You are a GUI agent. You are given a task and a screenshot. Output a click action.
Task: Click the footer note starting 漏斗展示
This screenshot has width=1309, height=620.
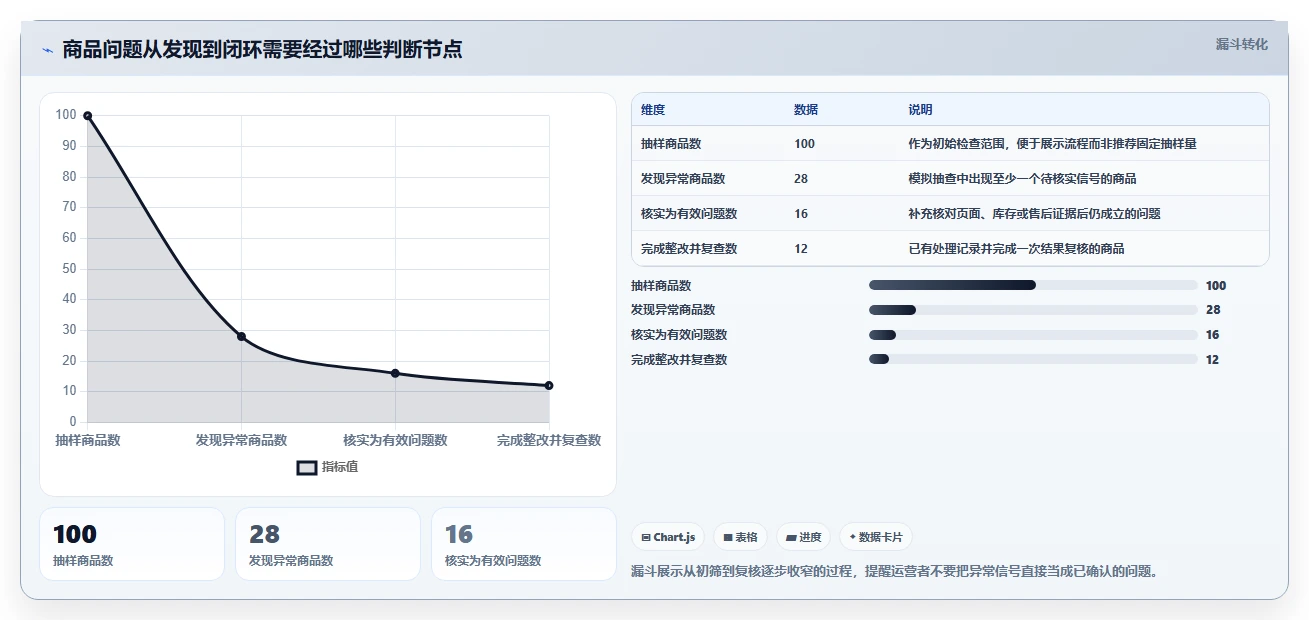click(895, 572)
